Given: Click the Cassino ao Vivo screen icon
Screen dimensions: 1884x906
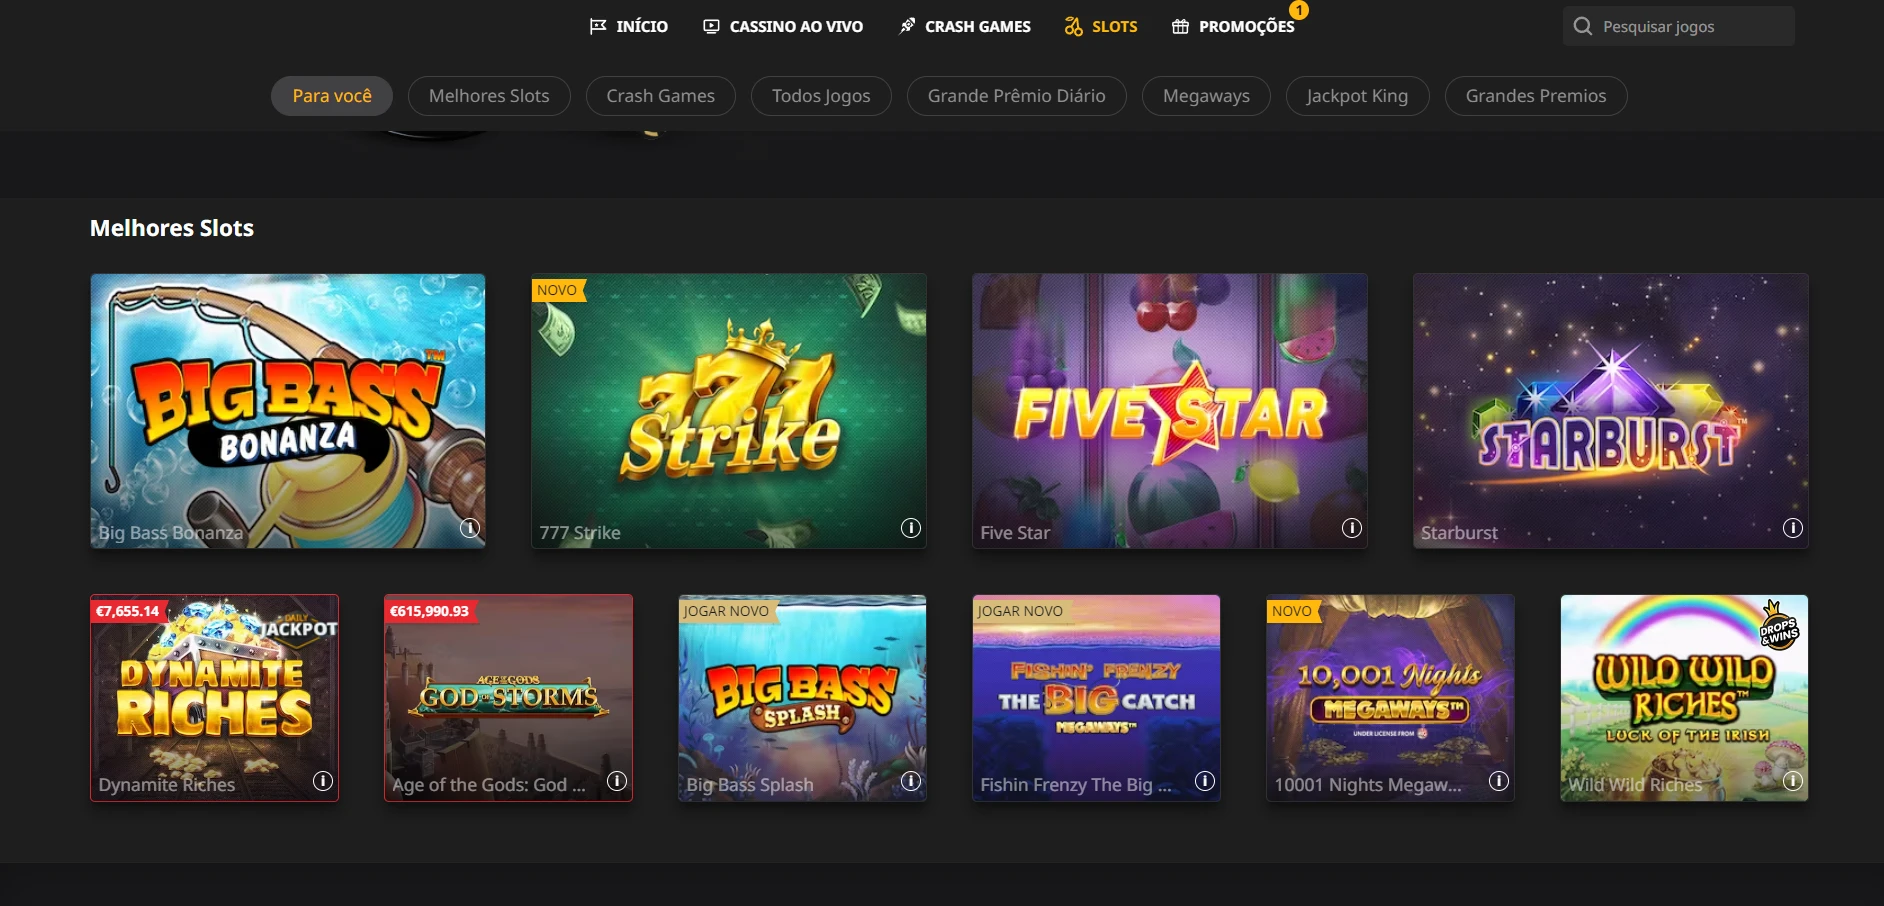Looking at the screenshot, I should pyautogui.click(x=711, y=26).
